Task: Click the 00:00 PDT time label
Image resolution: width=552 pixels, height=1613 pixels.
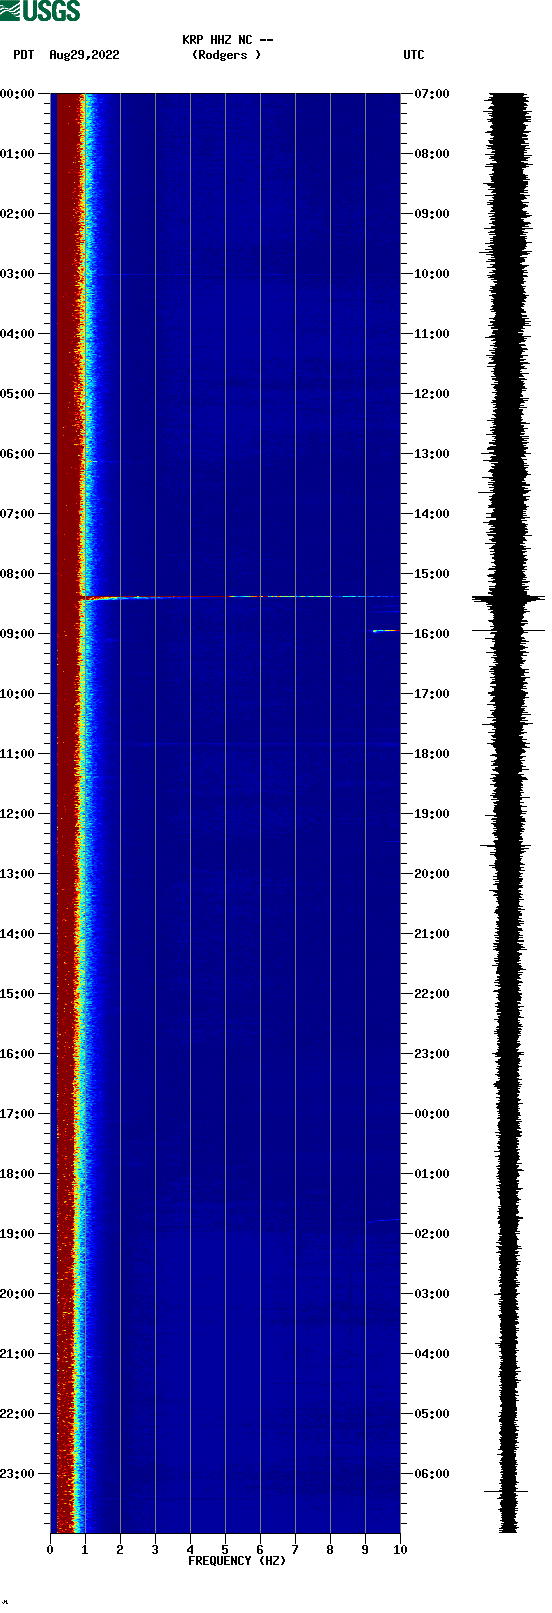Action: [x=18, y=94]
